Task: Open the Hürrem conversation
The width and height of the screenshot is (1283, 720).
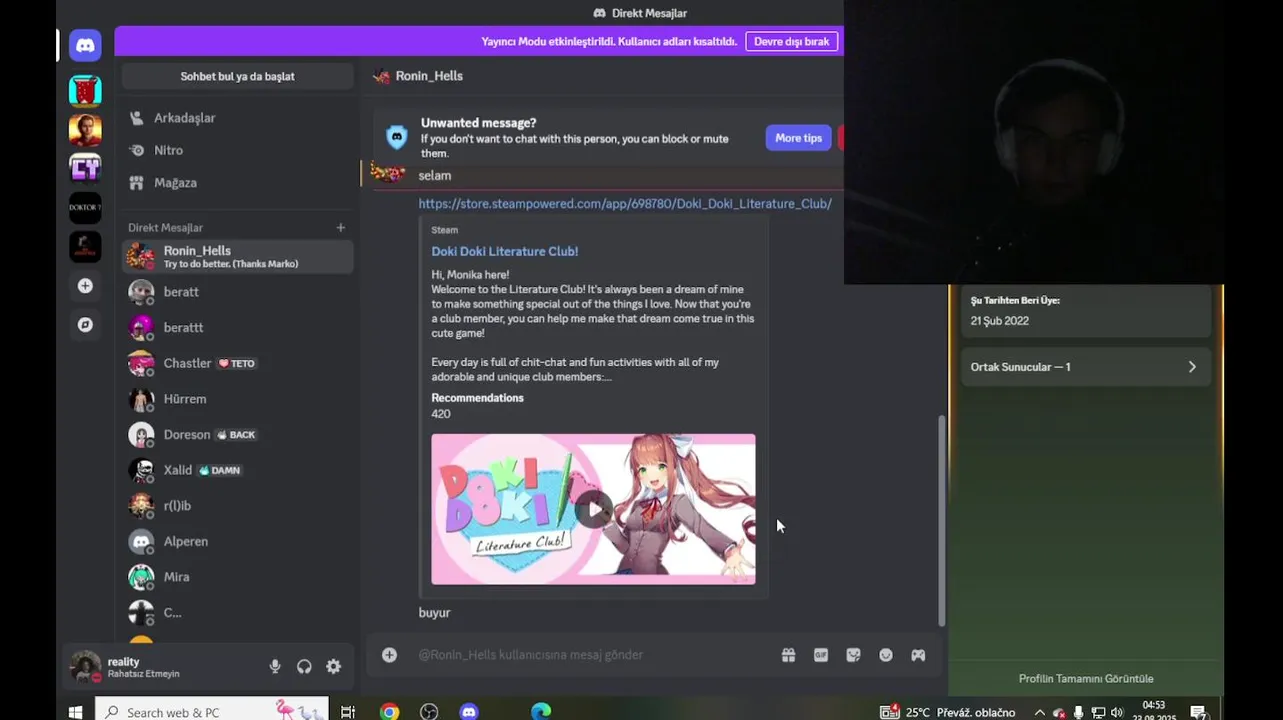Action: tap(237, 399)
